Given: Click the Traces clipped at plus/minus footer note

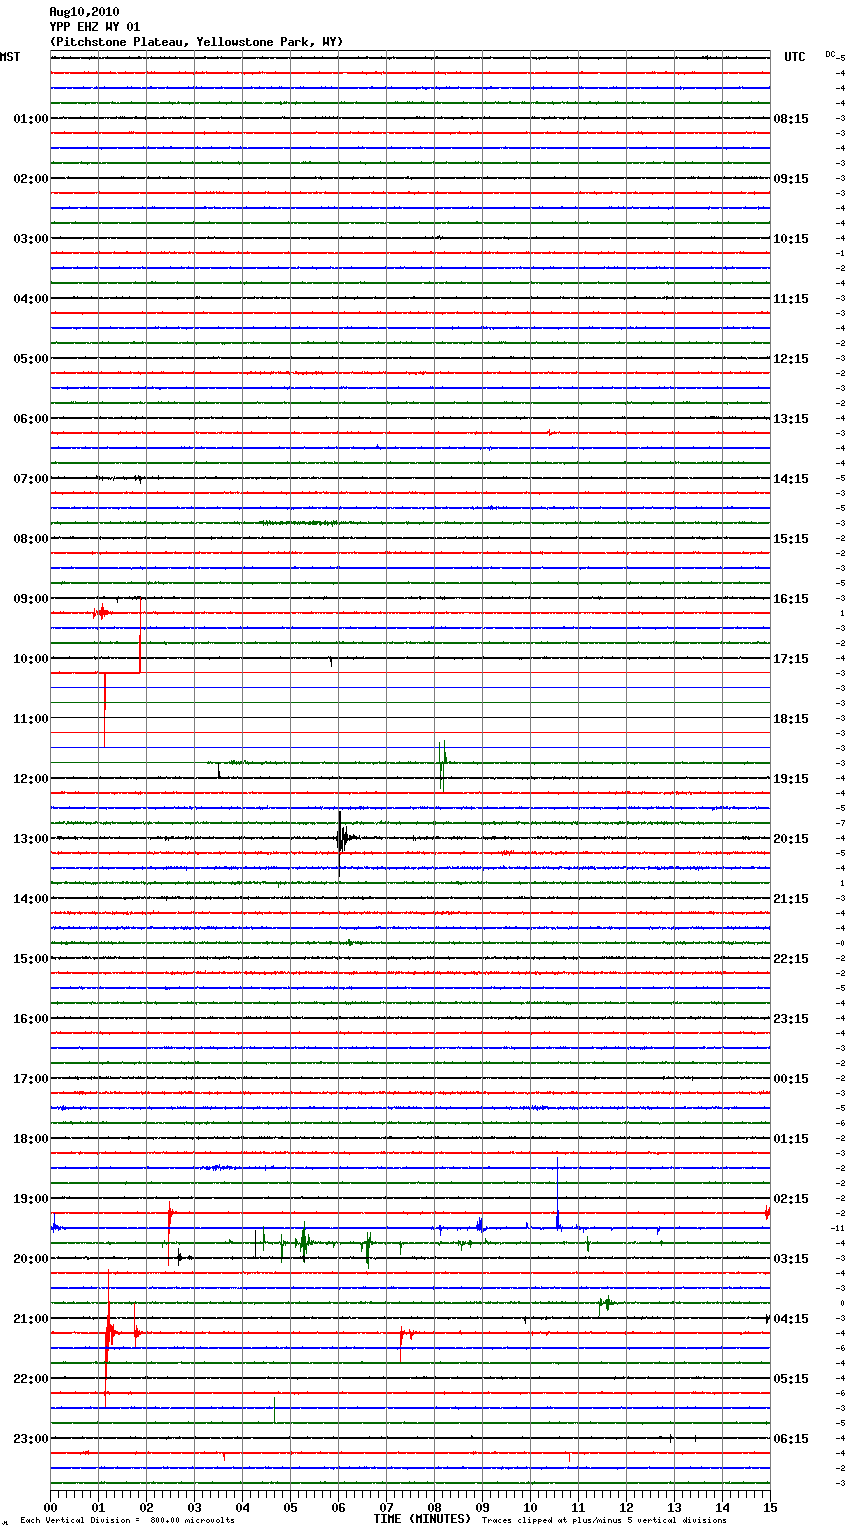Looking at the screenshot, I should [604, 1521].
